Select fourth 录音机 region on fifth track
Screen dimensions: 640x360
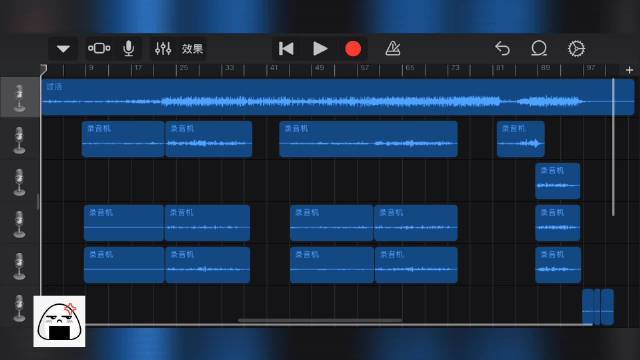click(x=416, y=265)
